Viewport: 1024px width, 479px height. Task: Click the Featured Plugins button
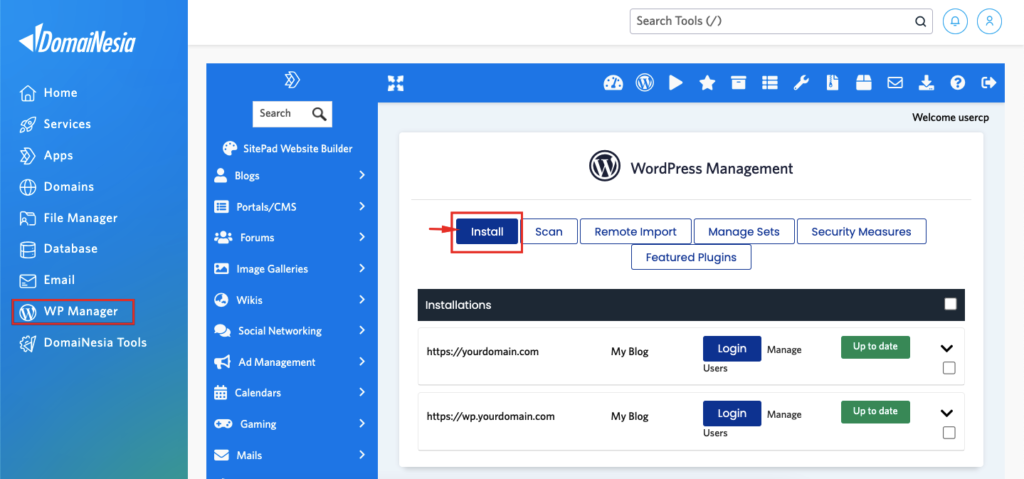[x=691, y=257]
